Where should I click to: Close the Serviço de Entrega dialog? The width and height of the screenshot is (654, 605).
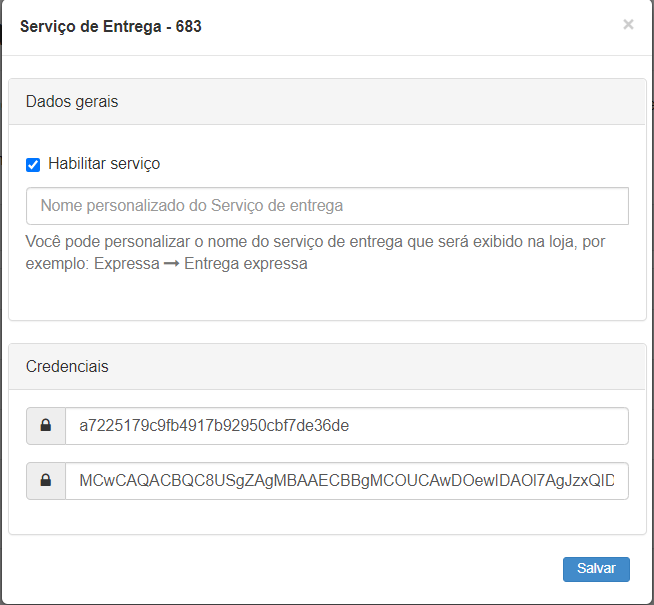click(x=628, y=25)
